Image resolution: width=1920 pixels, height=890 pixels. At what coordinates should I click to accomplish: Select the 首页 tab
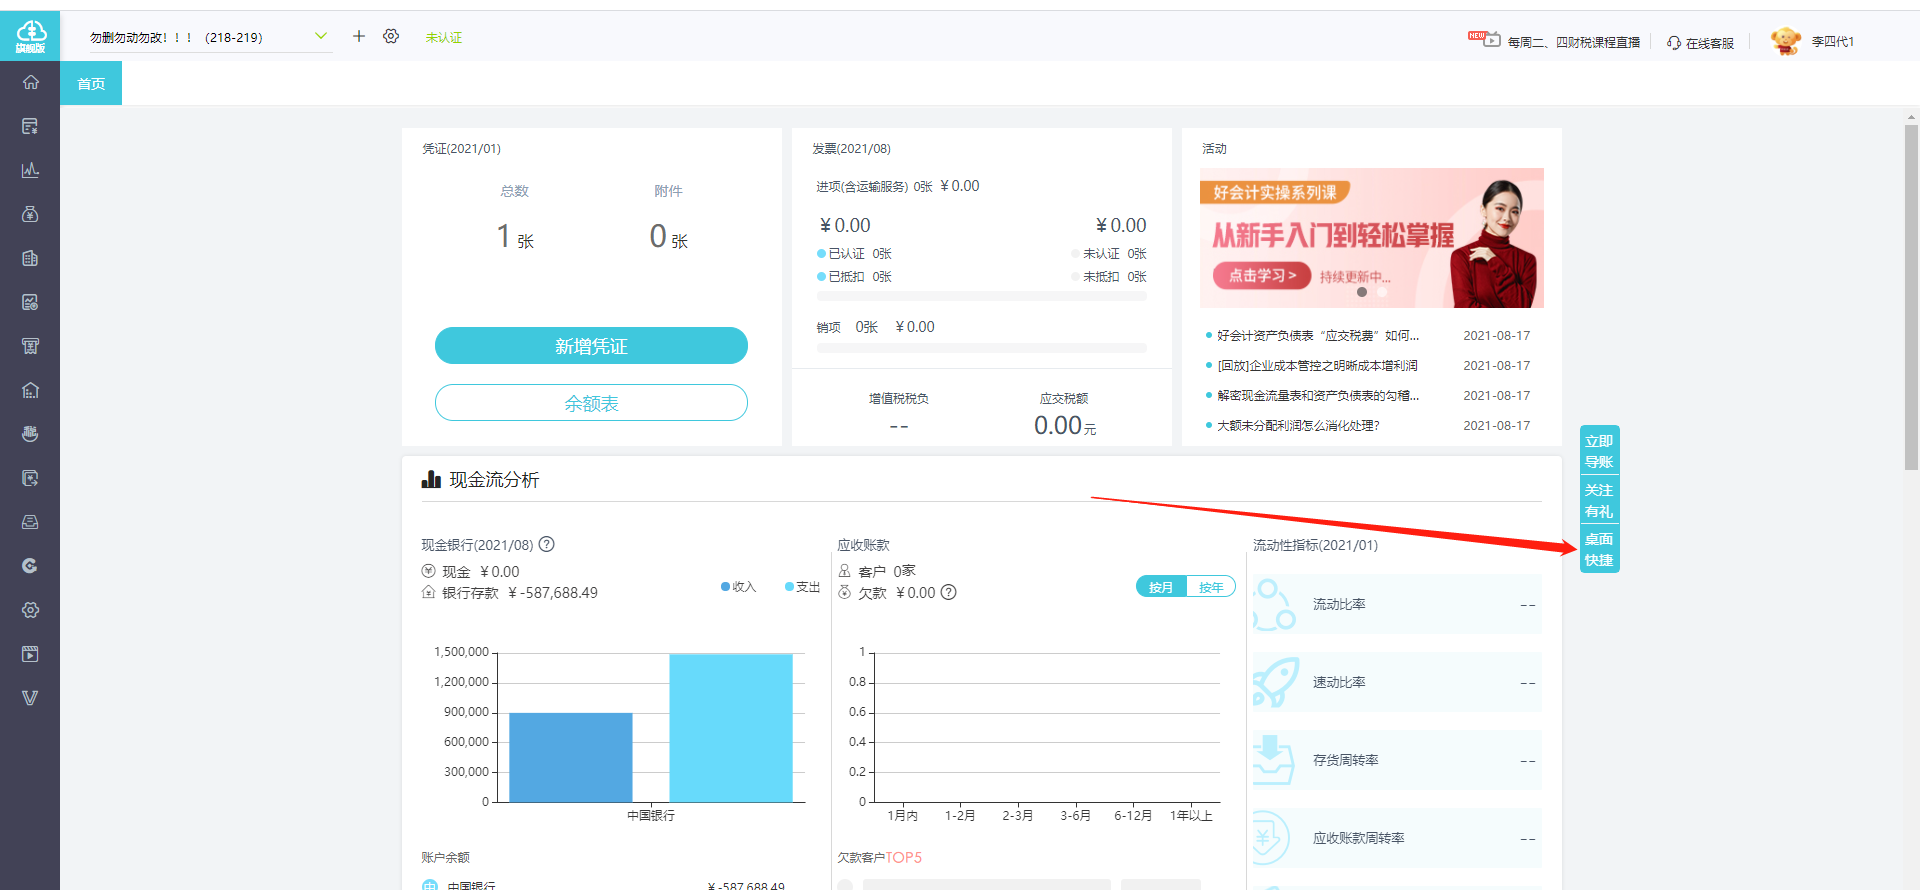[91, 83]
